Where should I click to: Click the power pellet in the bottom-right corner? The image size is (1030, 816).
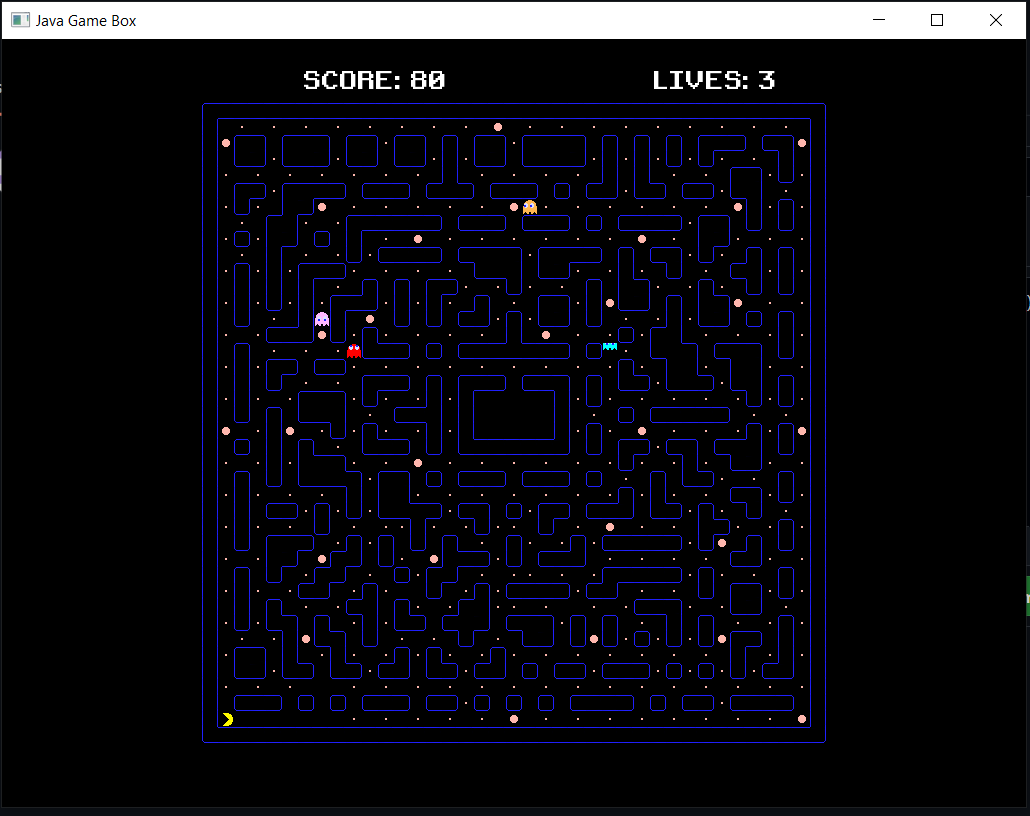(801, 718)
